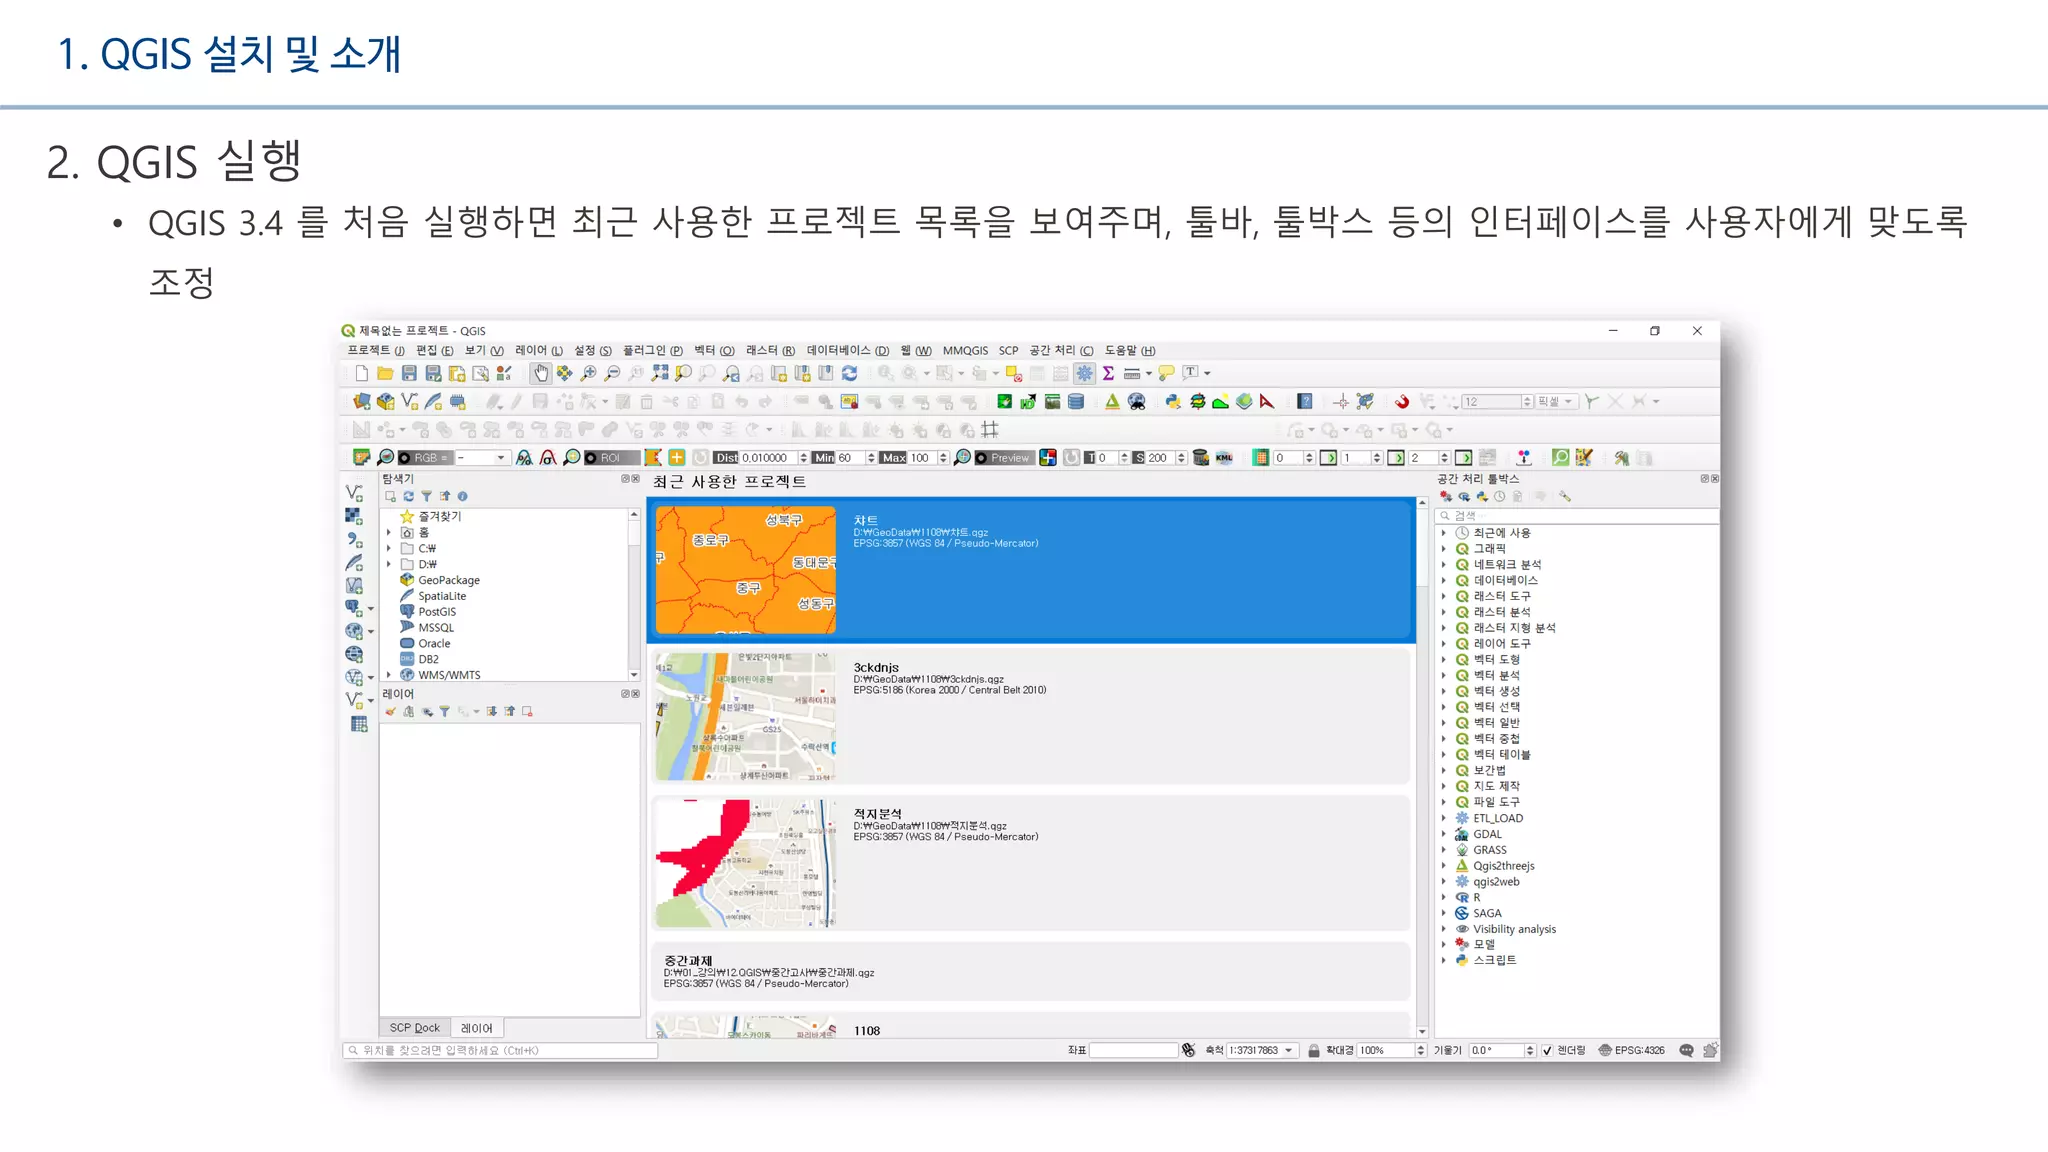Image resolution: width=2048 pixels, height=1152 pixels.
Task: Click the Add Vector Layer sidebar icon
Action: pyautogui.click(x=354, y=493)
